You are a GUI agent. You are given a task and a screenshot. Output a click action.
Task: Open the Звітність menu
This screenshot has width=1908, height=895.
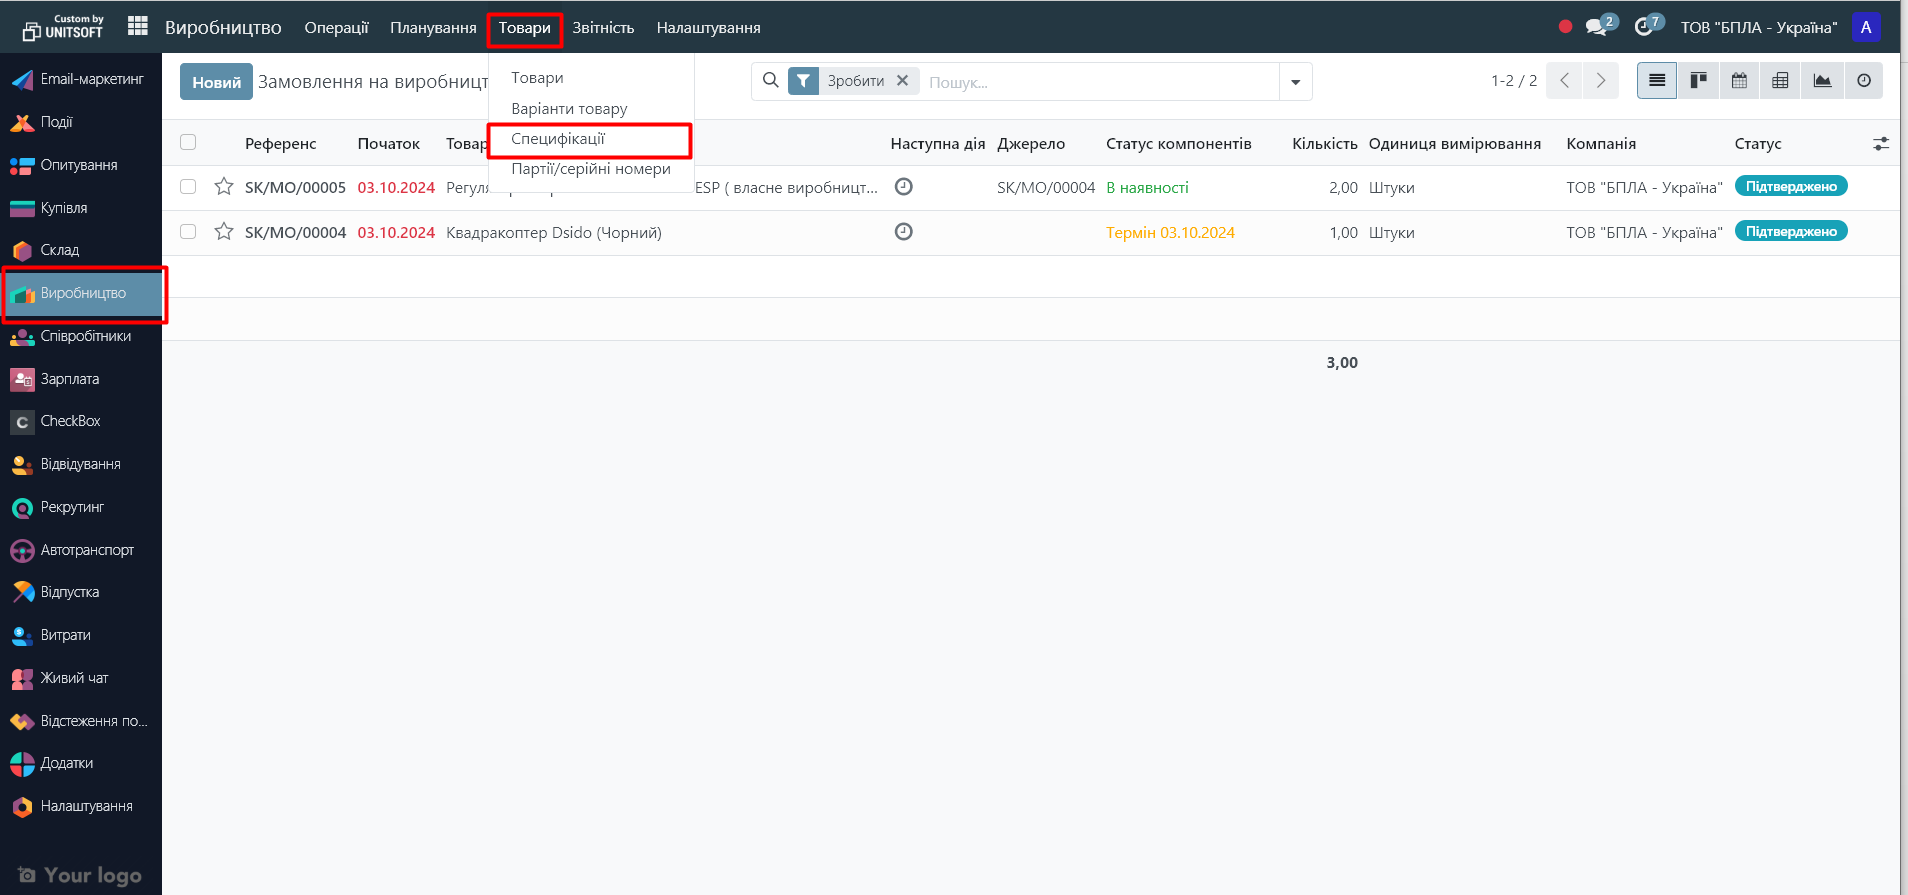pyautogui.click(x=603, y=28)
